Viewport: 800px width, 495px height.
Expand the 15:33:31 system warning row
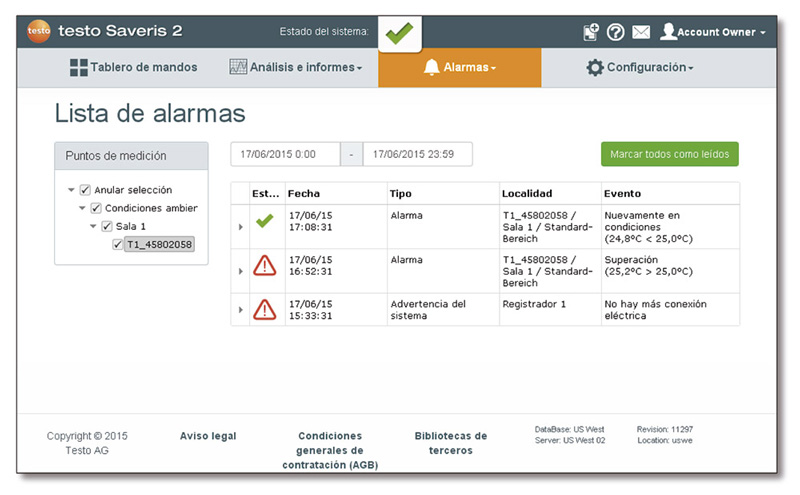coord(241,310)
